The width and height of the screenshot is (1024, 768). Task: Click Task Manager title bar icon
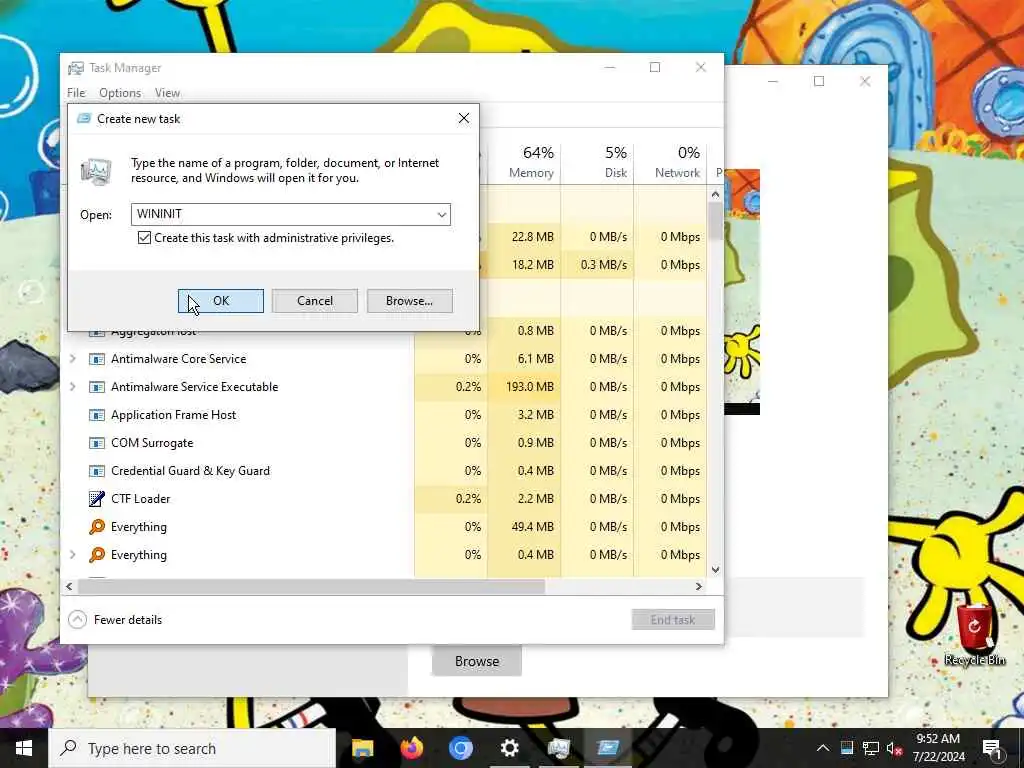pyautogui.click(x=76, y=68)
